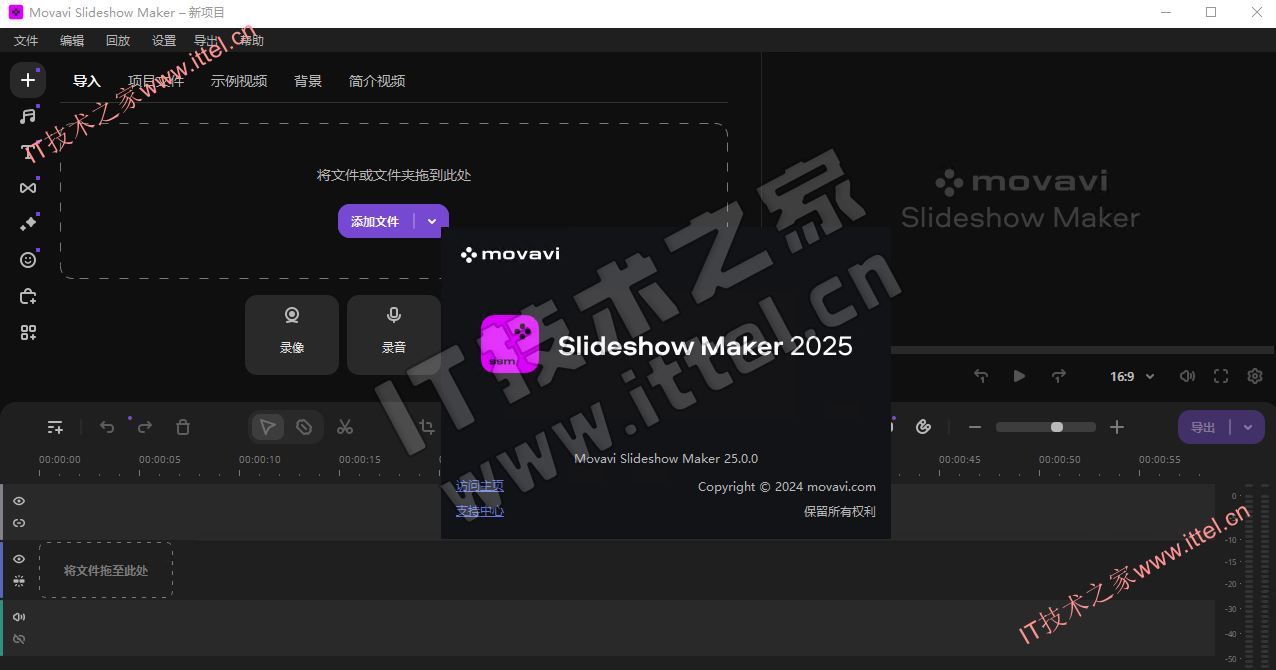Open the 设置 (Settings) menu

[164, 41]
